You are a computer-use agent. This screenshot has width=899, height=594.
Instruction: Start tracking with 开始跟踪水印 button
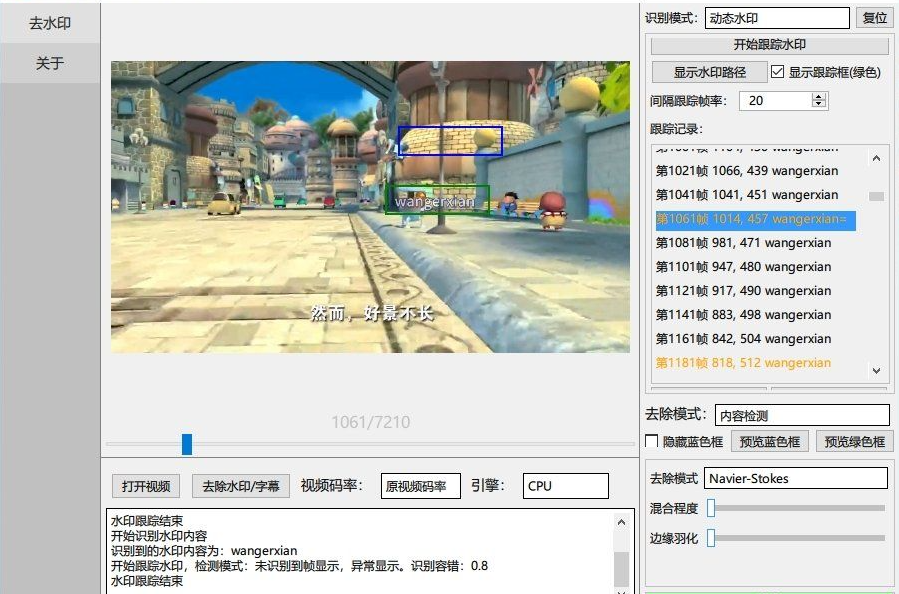pos(769,45)
